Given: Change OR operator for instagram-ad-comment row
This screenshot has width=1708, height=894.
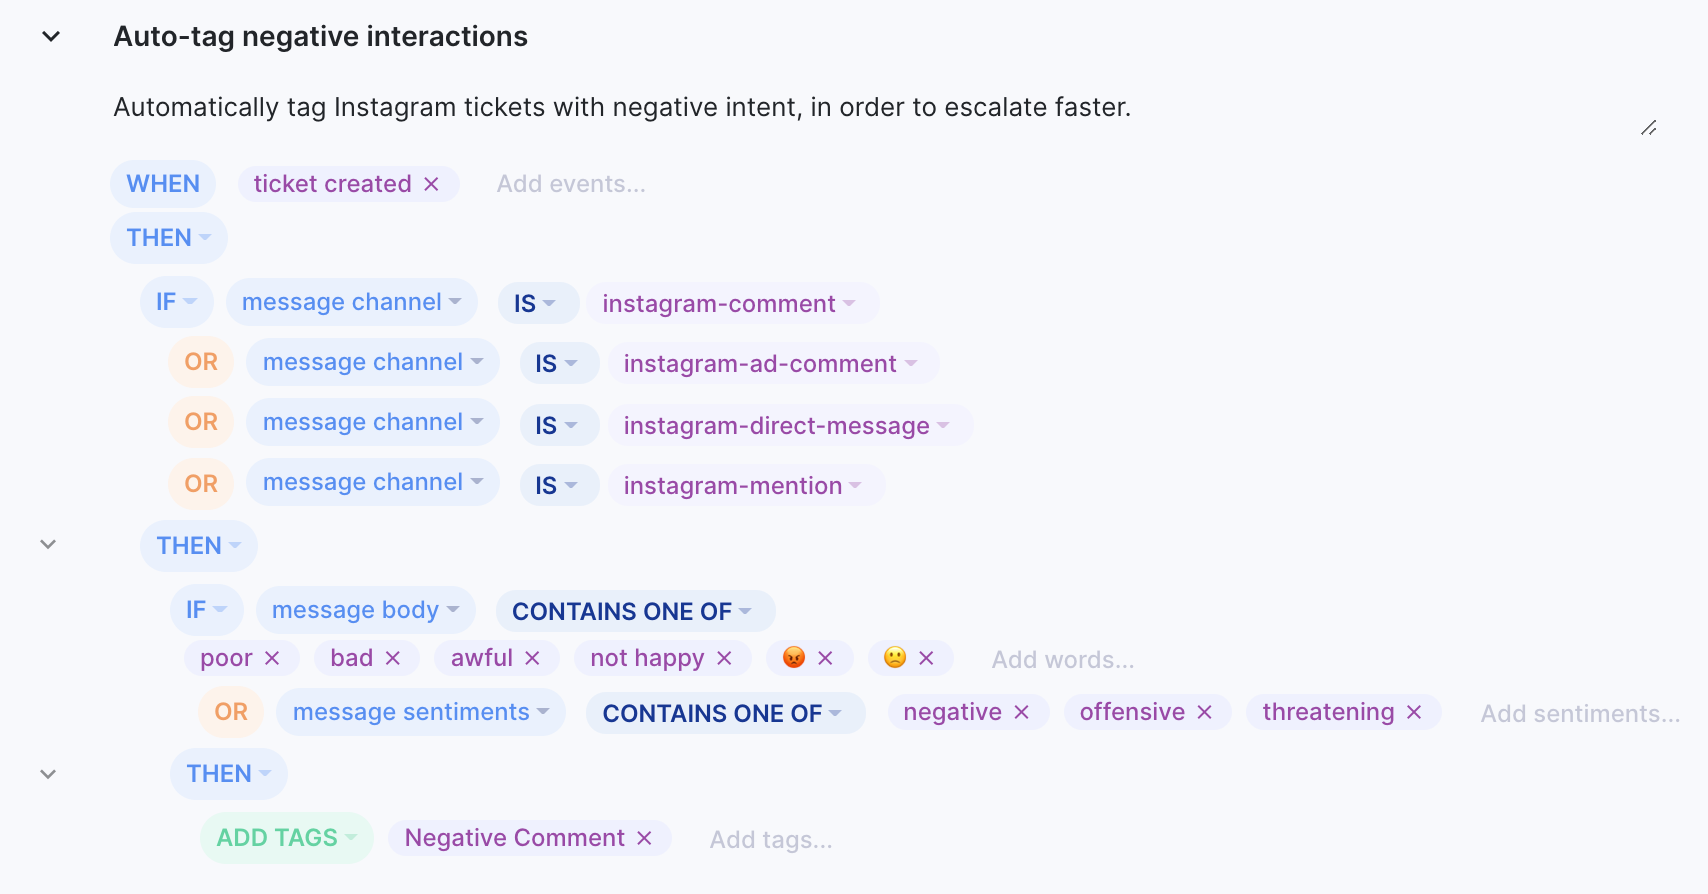Looking at the screenshot, I should click(201, 362).
